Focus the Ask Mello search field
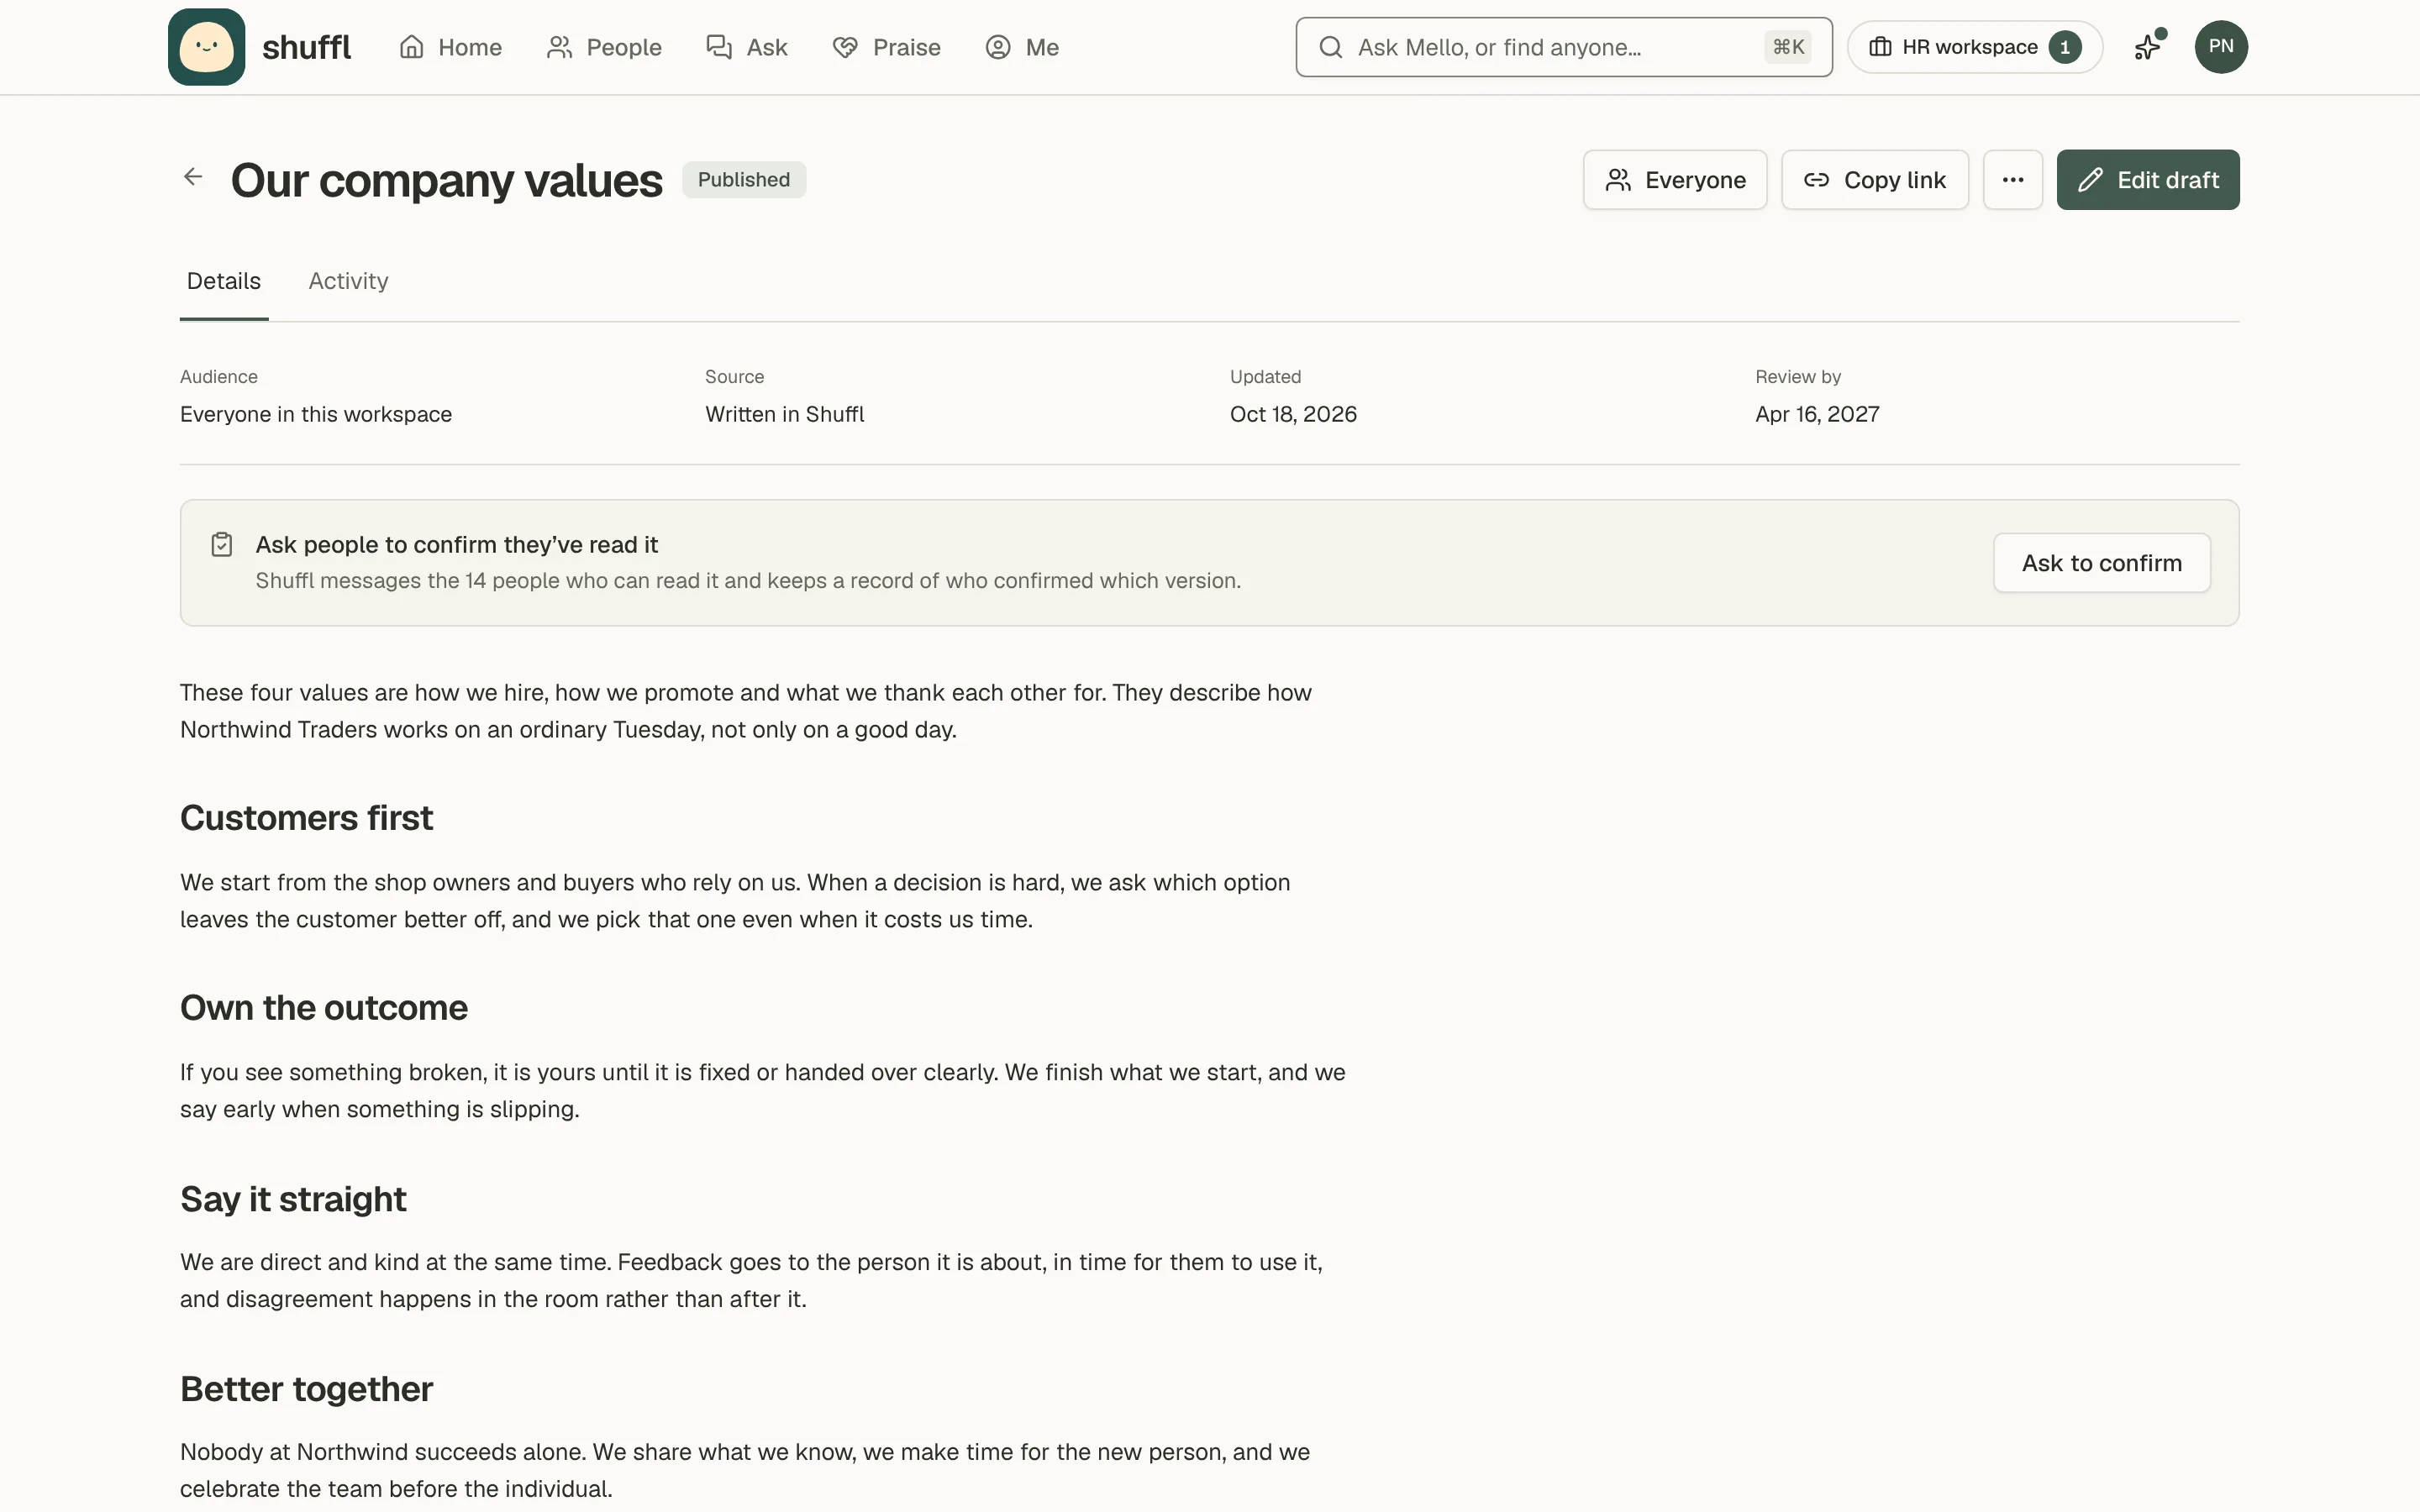This screenshot has width=2420, height=1512. (x=1564, y=47)
